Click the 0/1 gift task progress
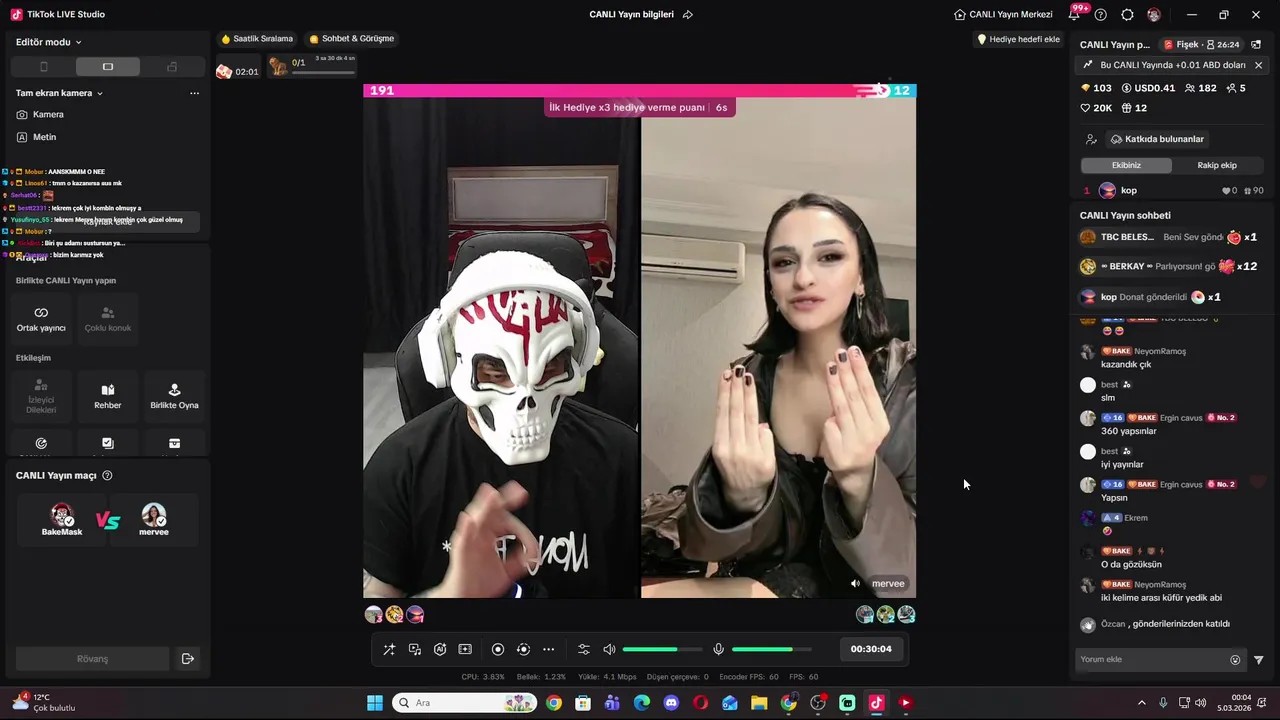This screenshot has width=1280, height=720. 312,66
